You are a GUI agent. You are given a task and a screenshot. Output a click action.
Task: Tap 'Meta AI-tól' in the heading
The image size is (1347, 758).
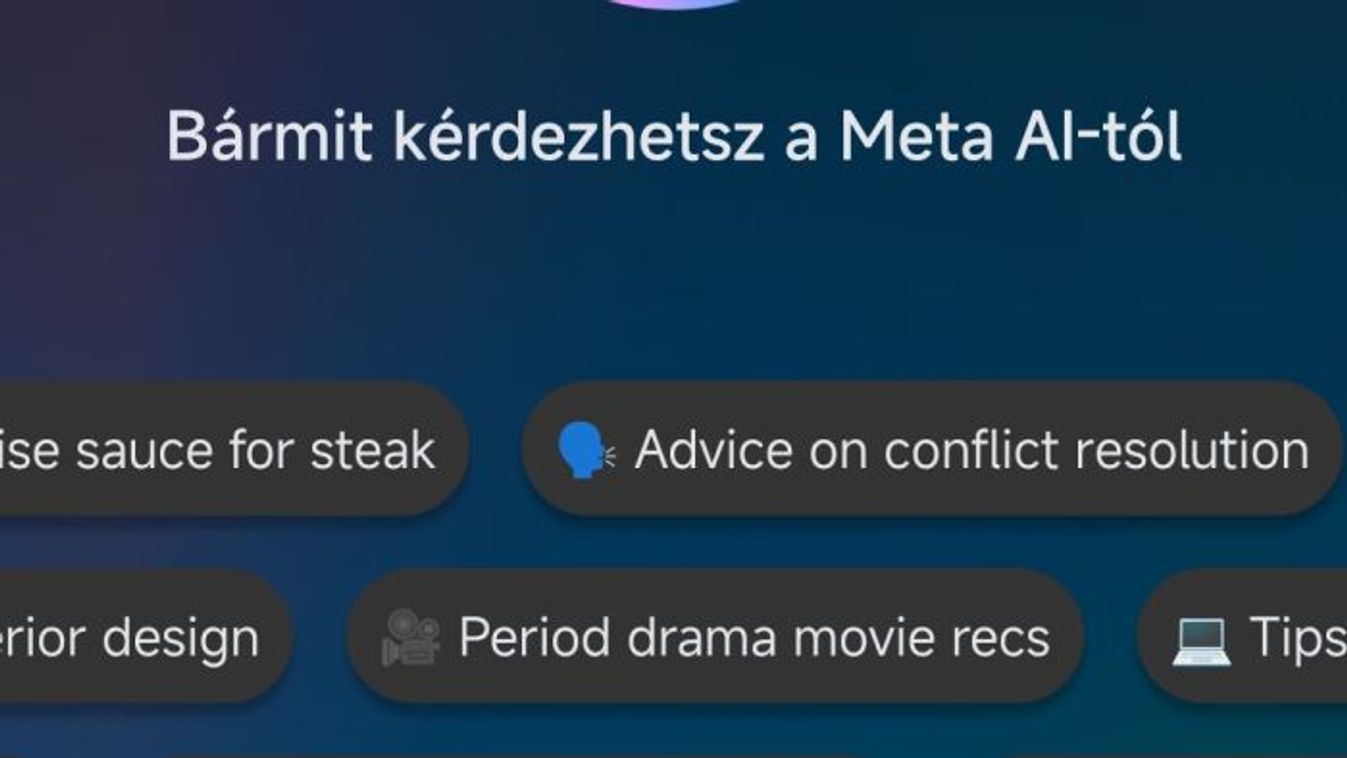tap(1010, 136)
